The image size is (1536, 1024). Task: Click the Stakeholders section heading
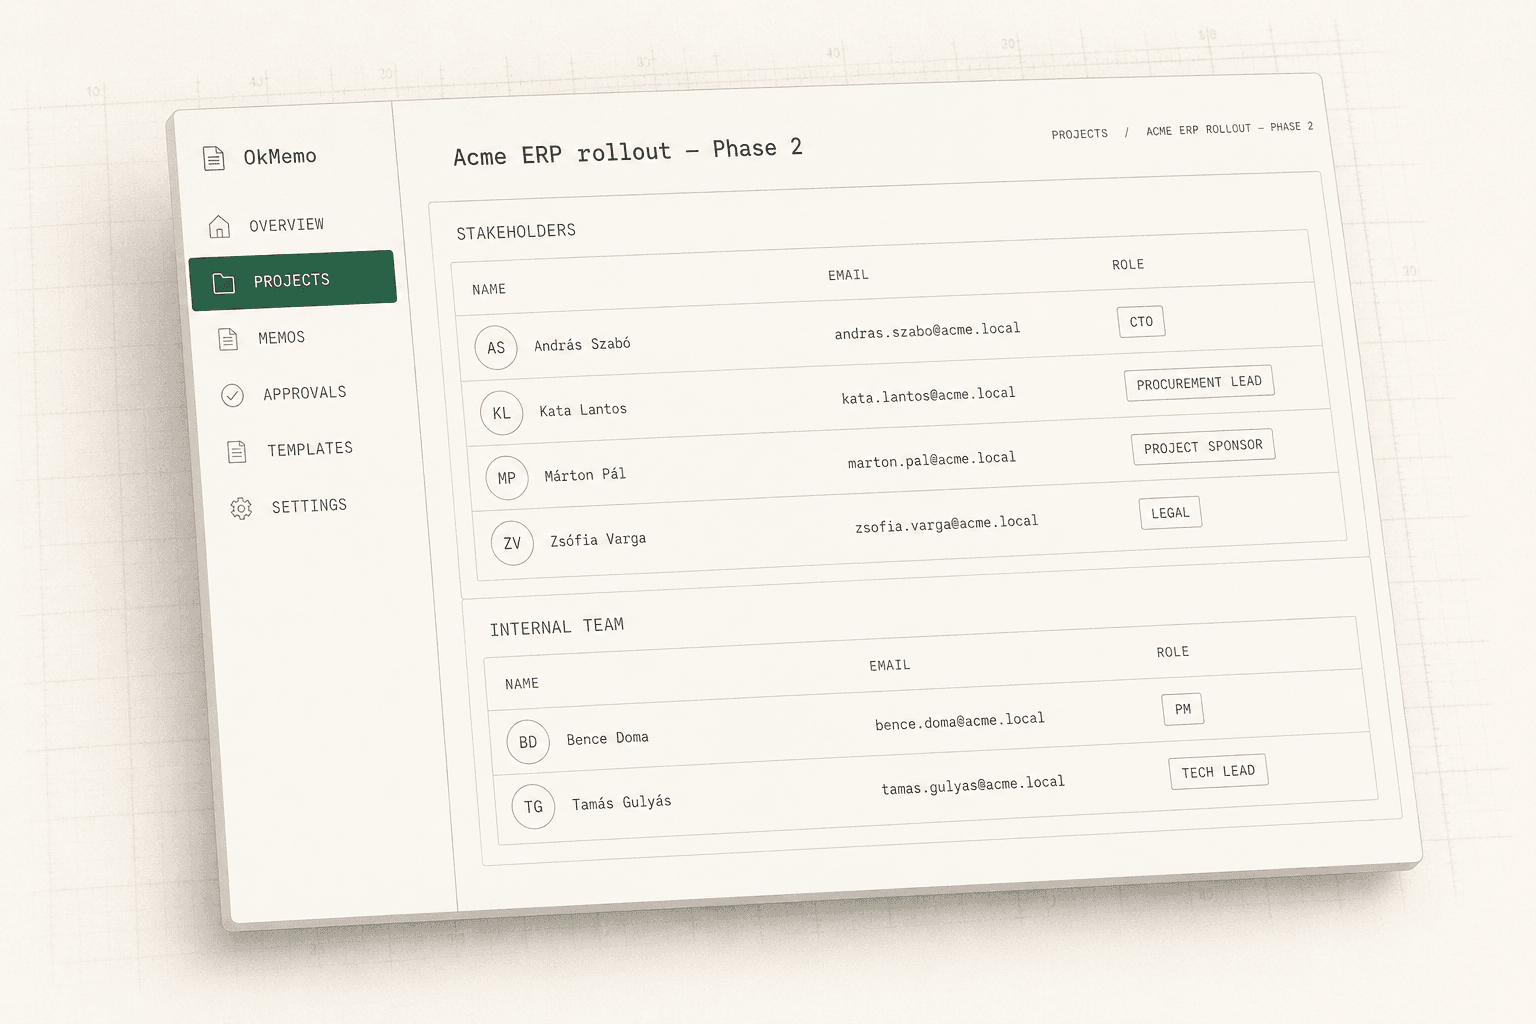[516, 232]
